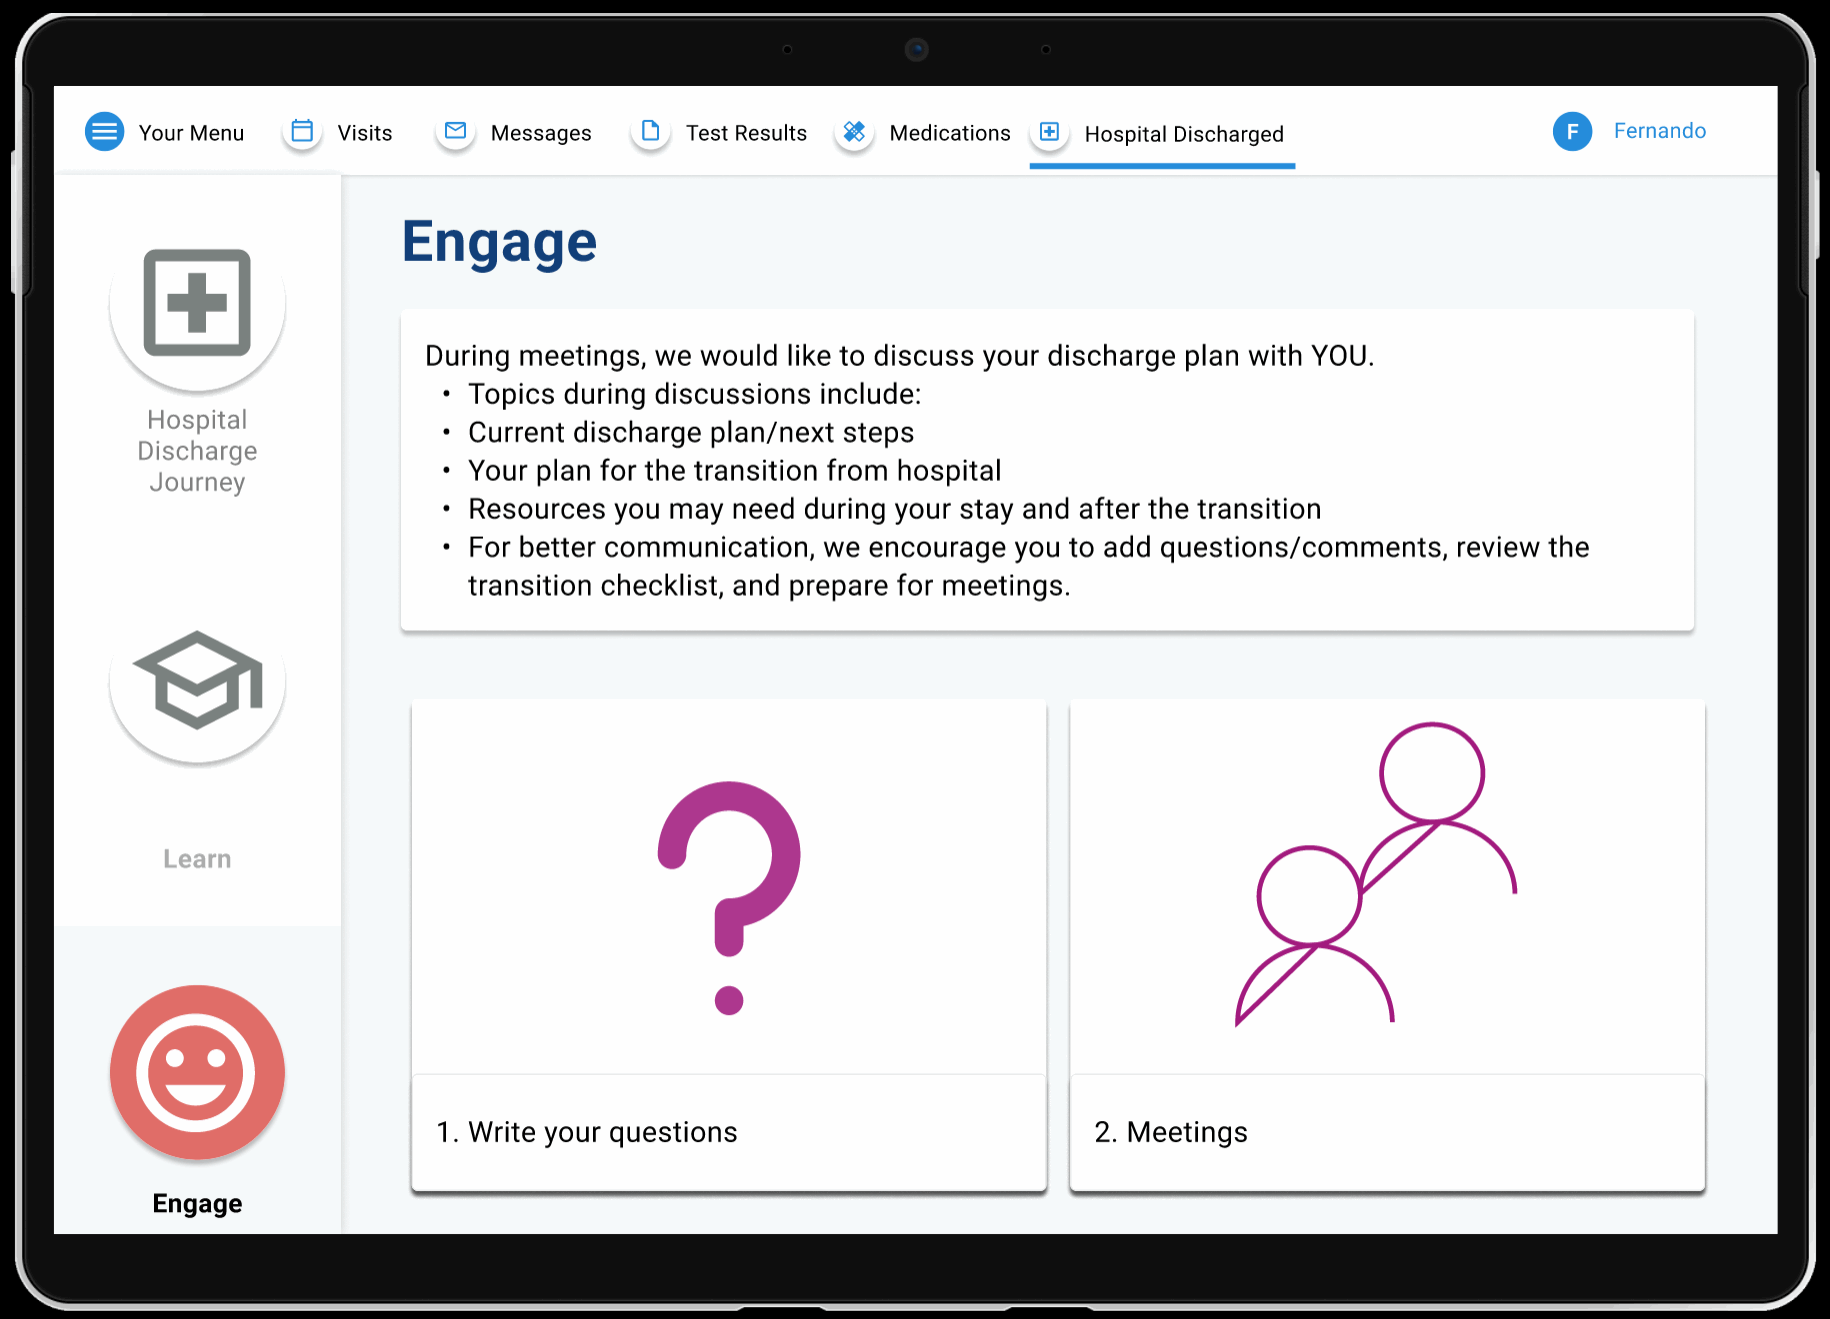Click the Messages envelope icon

[455, 132]
